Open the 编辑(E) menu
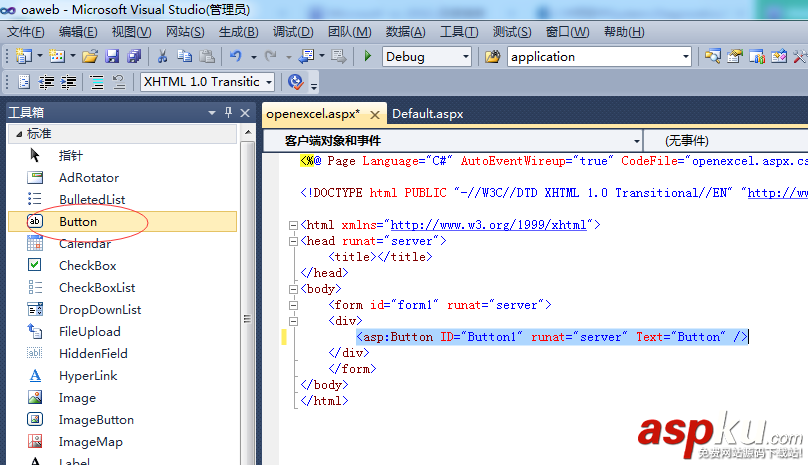 point(78,32)
